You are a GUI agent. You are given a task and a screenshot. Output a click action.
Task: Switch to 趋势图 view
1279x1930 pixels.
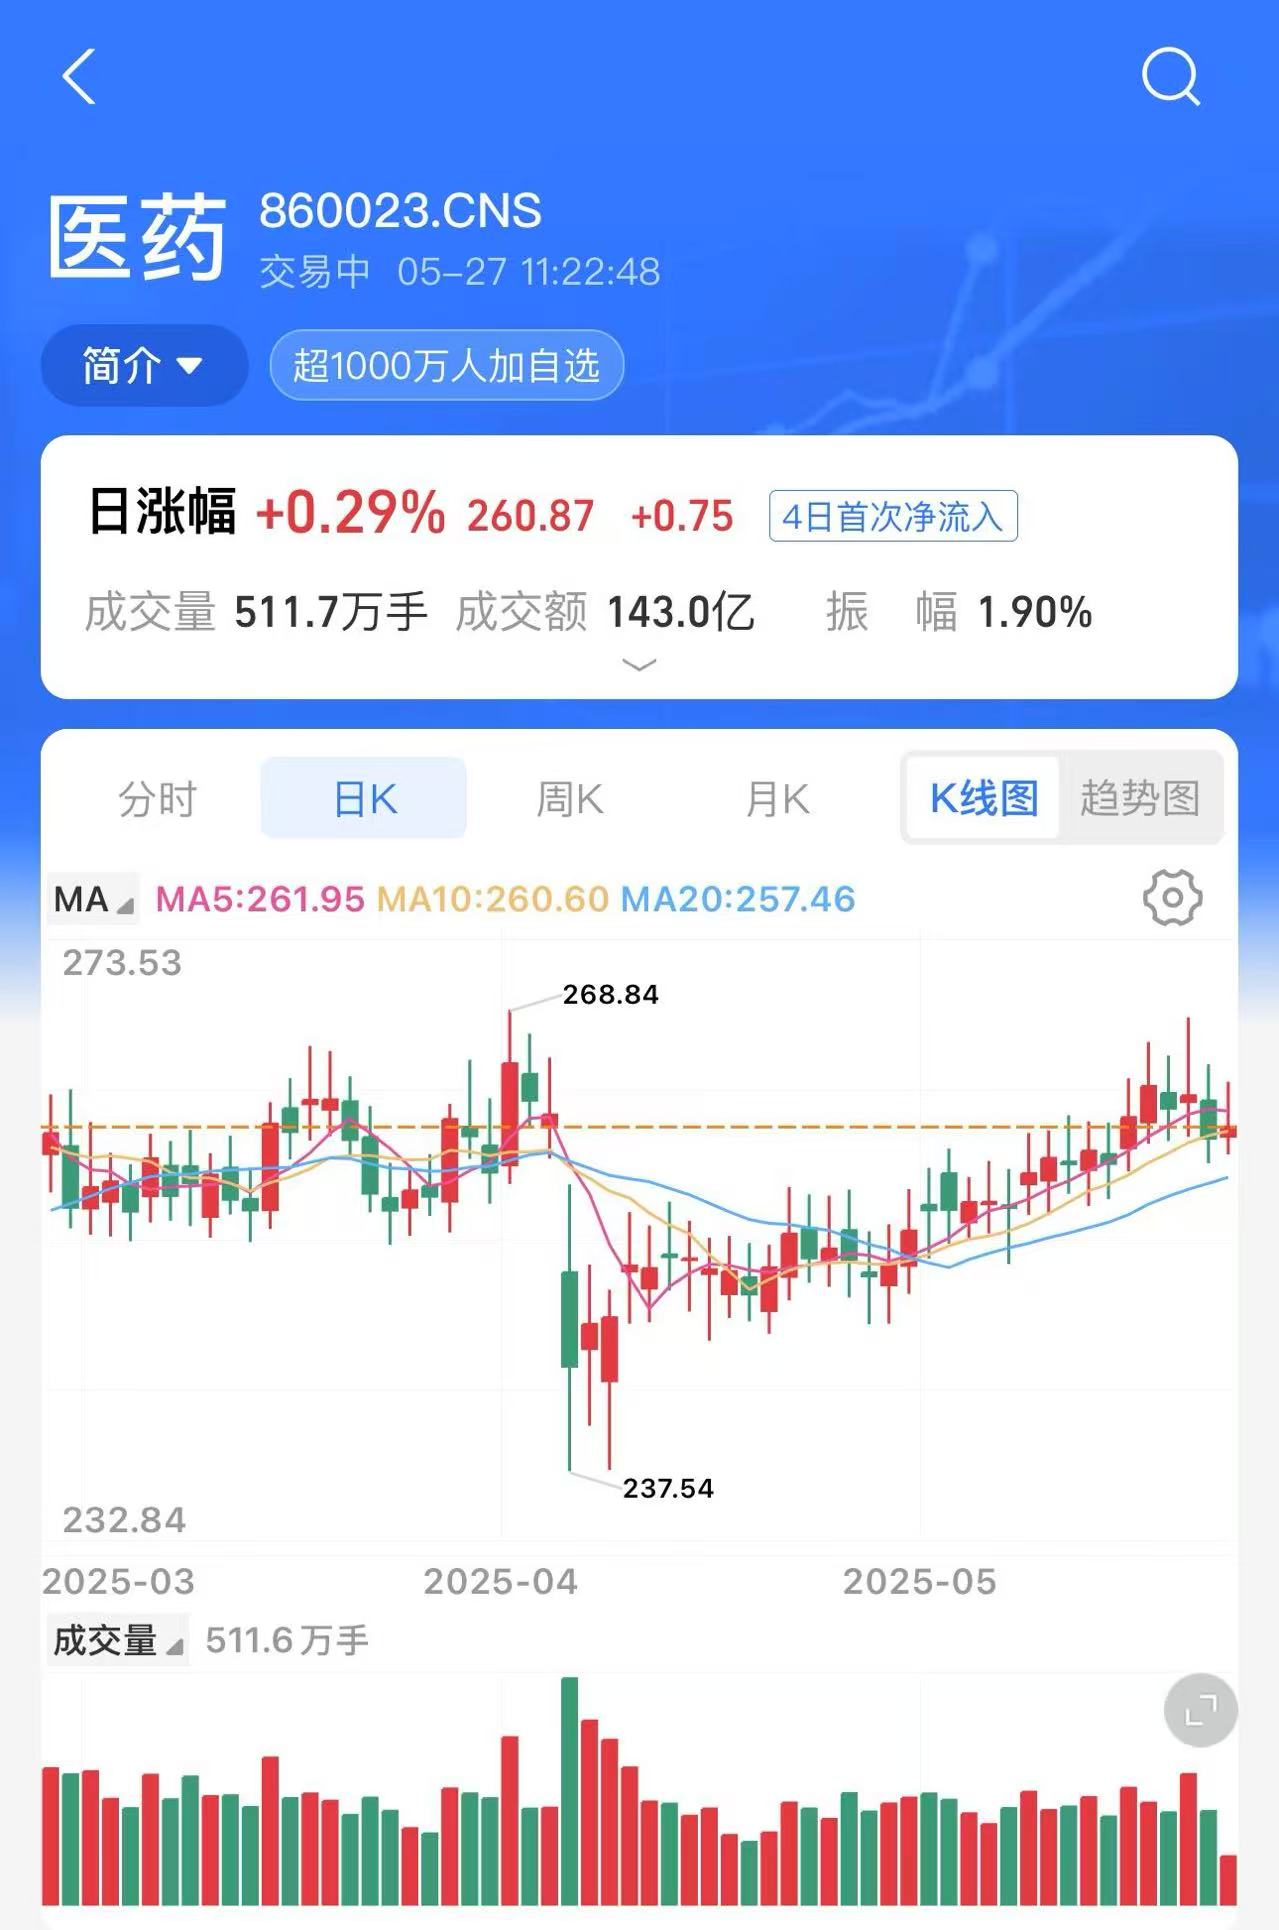click(x=1140, y=798)
